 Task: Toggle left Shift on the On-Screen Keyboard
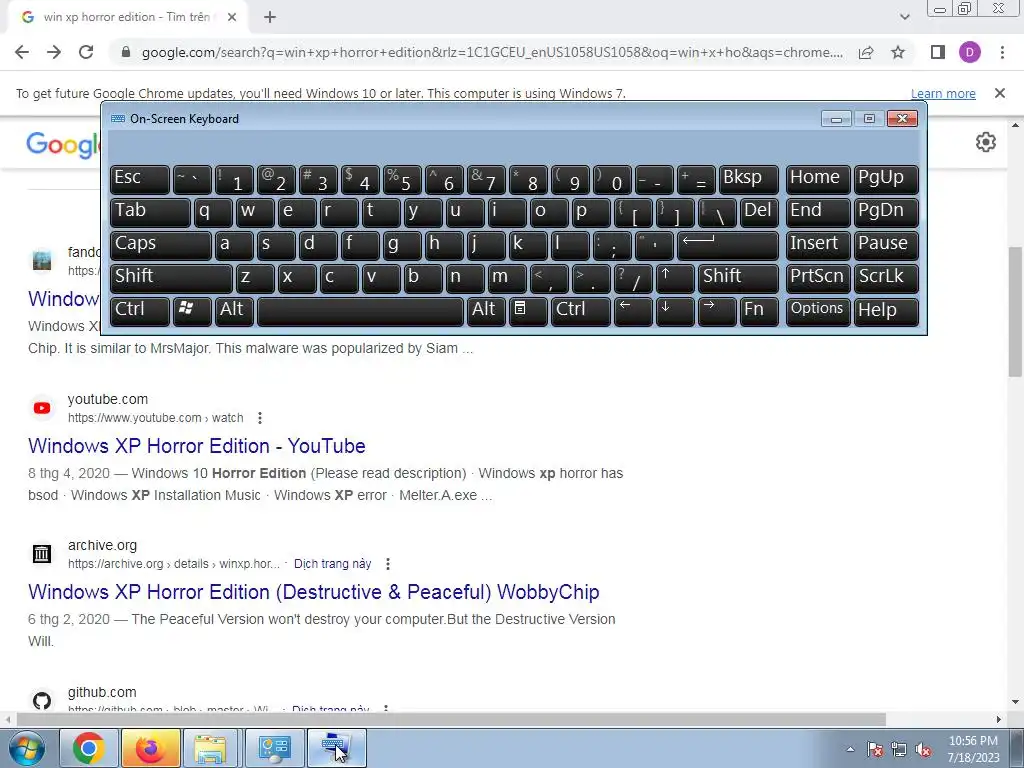[171, 278]
